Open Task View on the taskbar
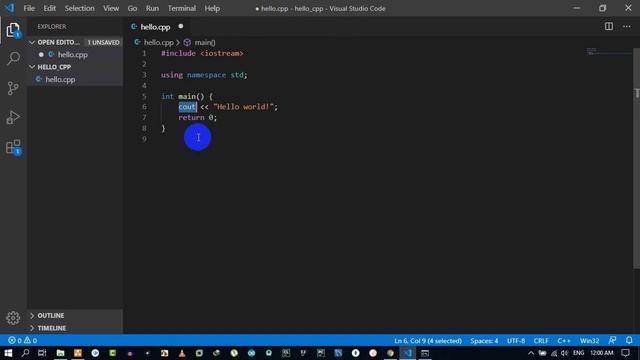The width and height of the screenshot is (640, 360). pos(42,353)
